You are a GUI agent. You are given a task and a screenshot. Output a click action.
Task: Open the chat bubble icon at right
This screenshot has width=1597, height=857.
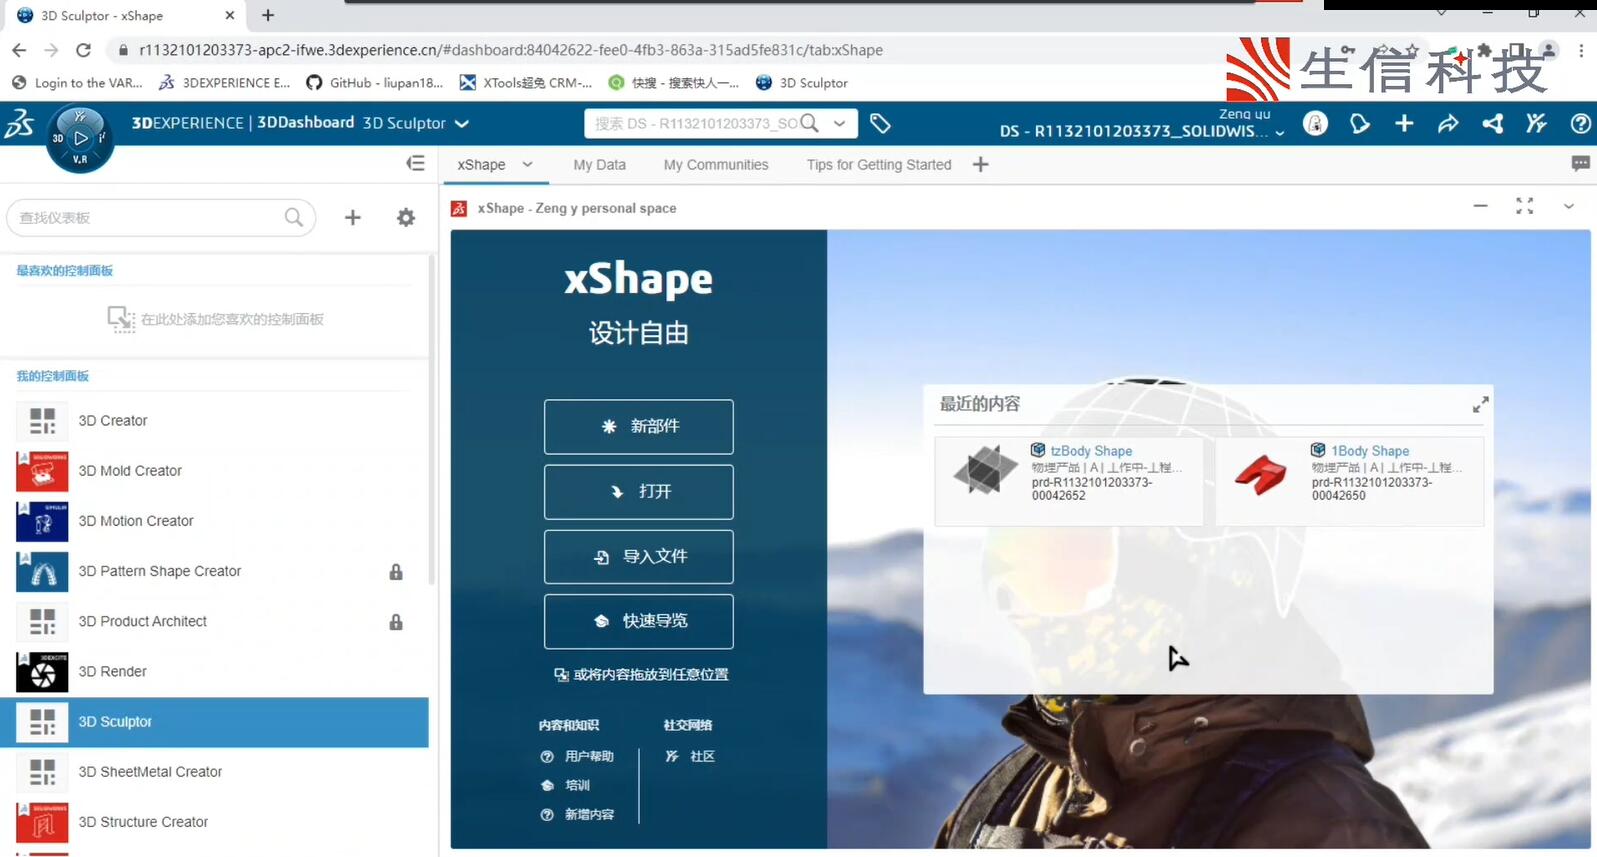(x=1581, y=163)
